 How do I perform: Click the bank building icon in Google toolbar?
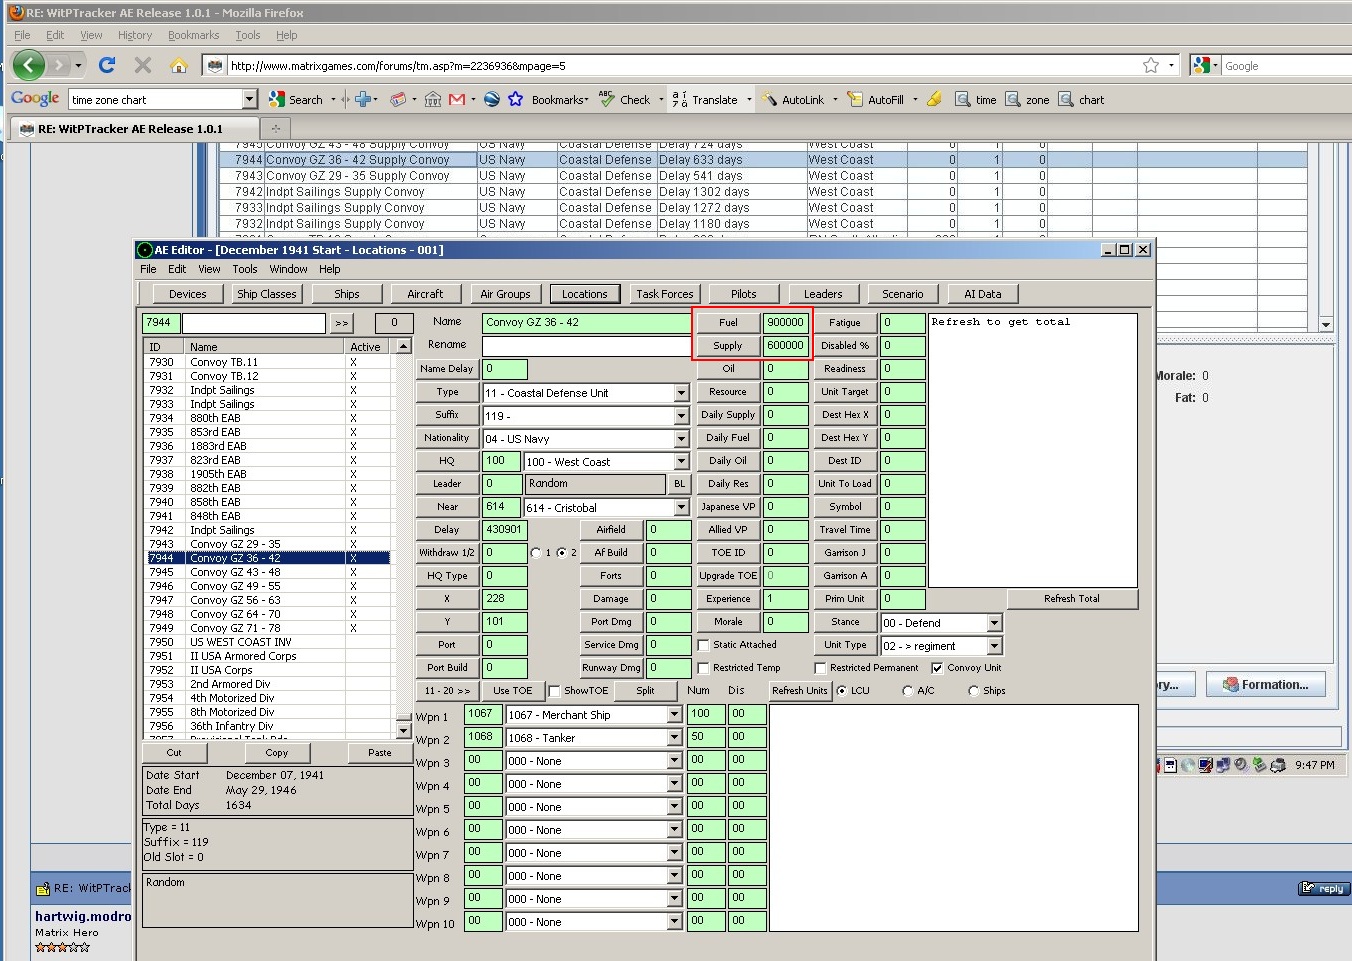(x=433, y=100)
